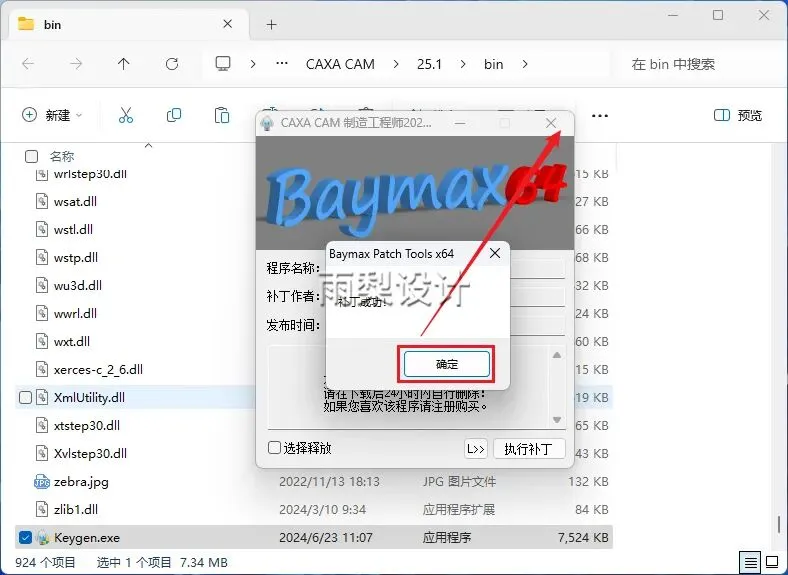
Task: Expand chevron after 25.1 breadcrumb
Action: coord(463,64)
